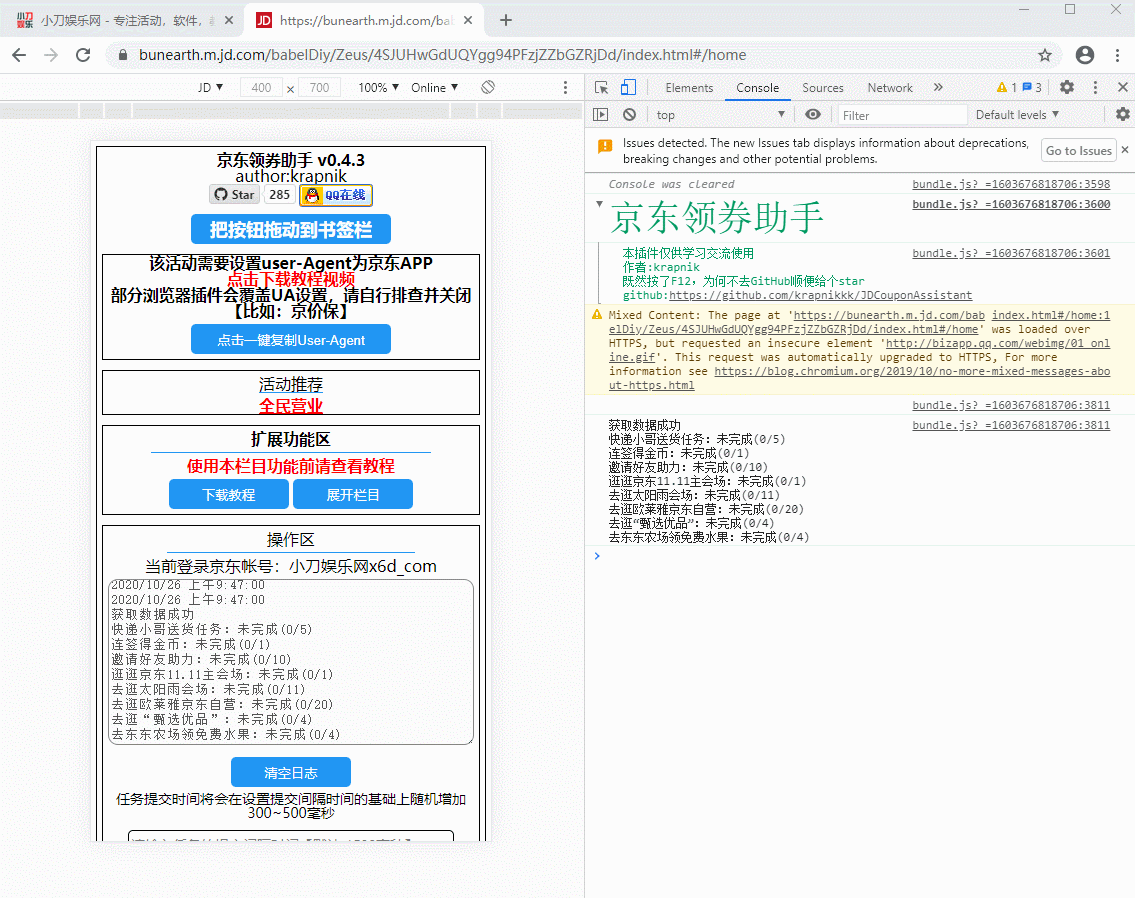Click the QQ在线 support icon on the page

(335, 194)
